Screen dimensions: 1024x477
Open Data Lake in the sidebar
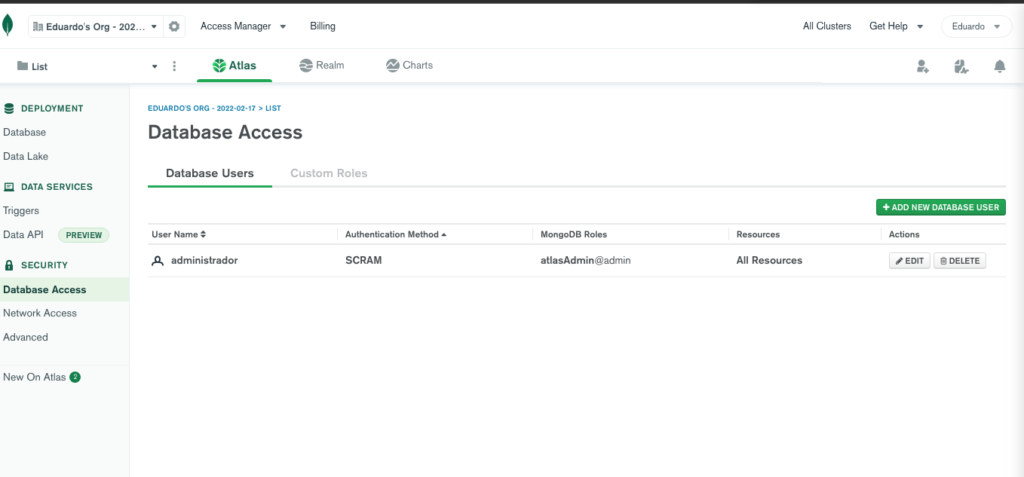[x=25, y=156]
